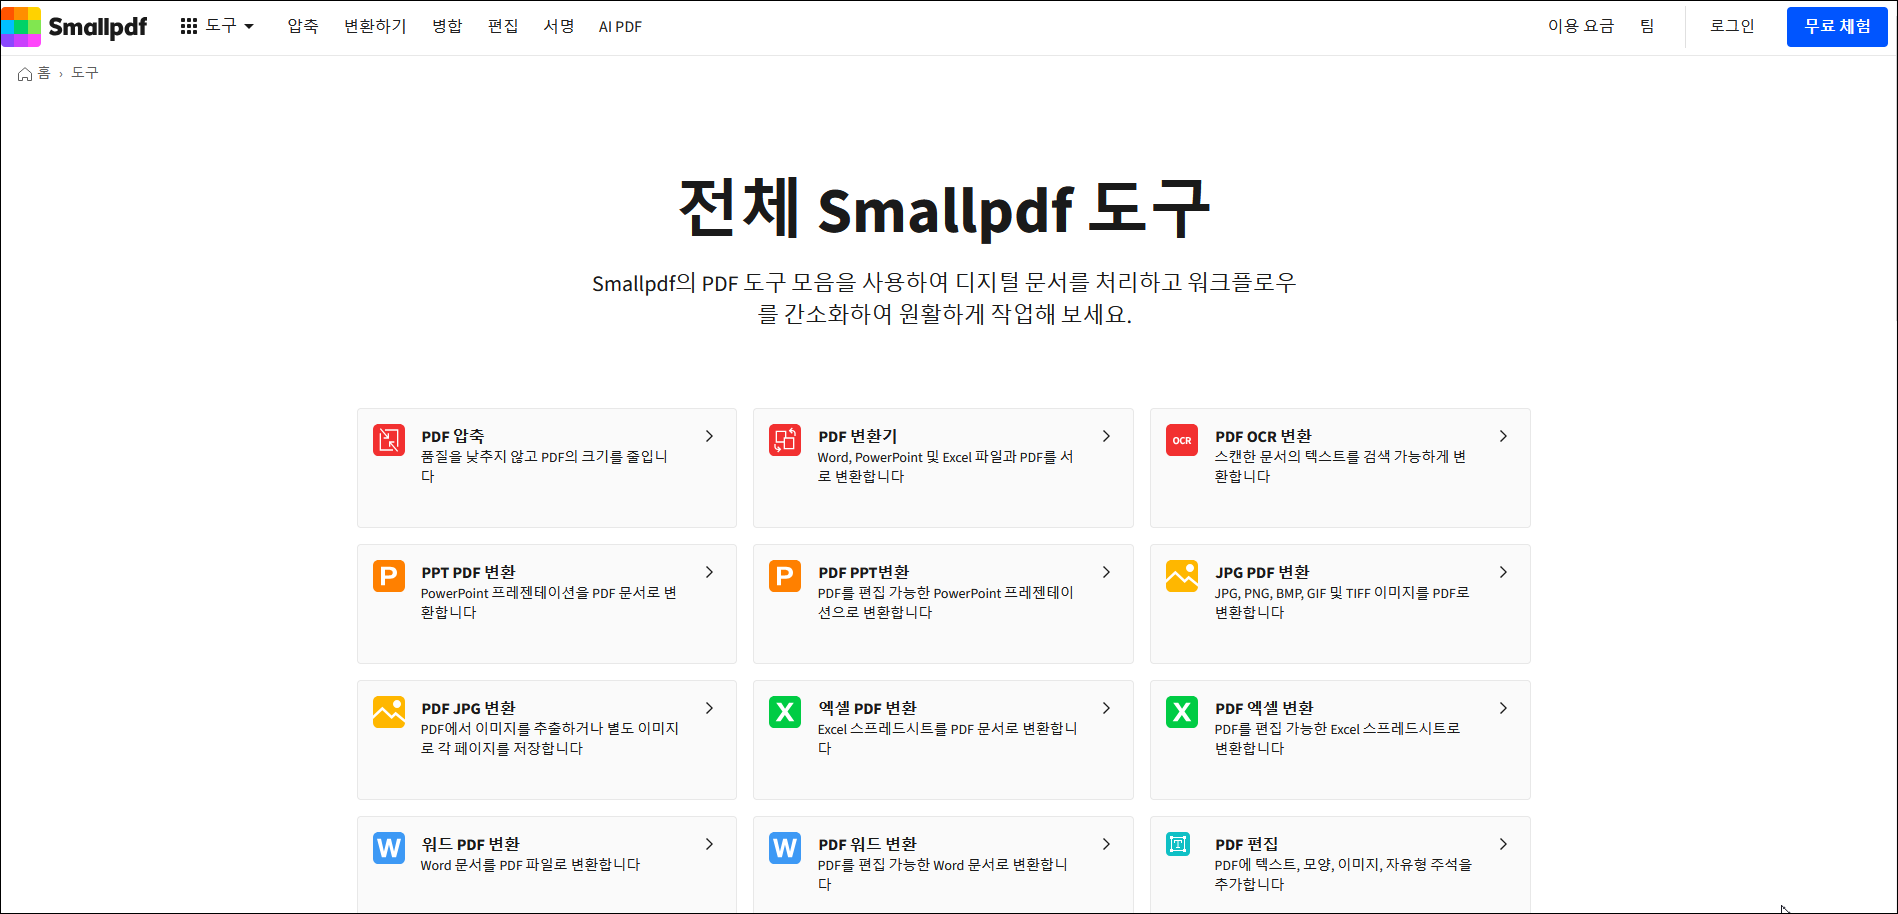Image resolution: width=1898 pixels, height=914 pixels.
Task: Expand the 엑셀 PDF 변환 card chevron
Action: [x=1106, y=708]
